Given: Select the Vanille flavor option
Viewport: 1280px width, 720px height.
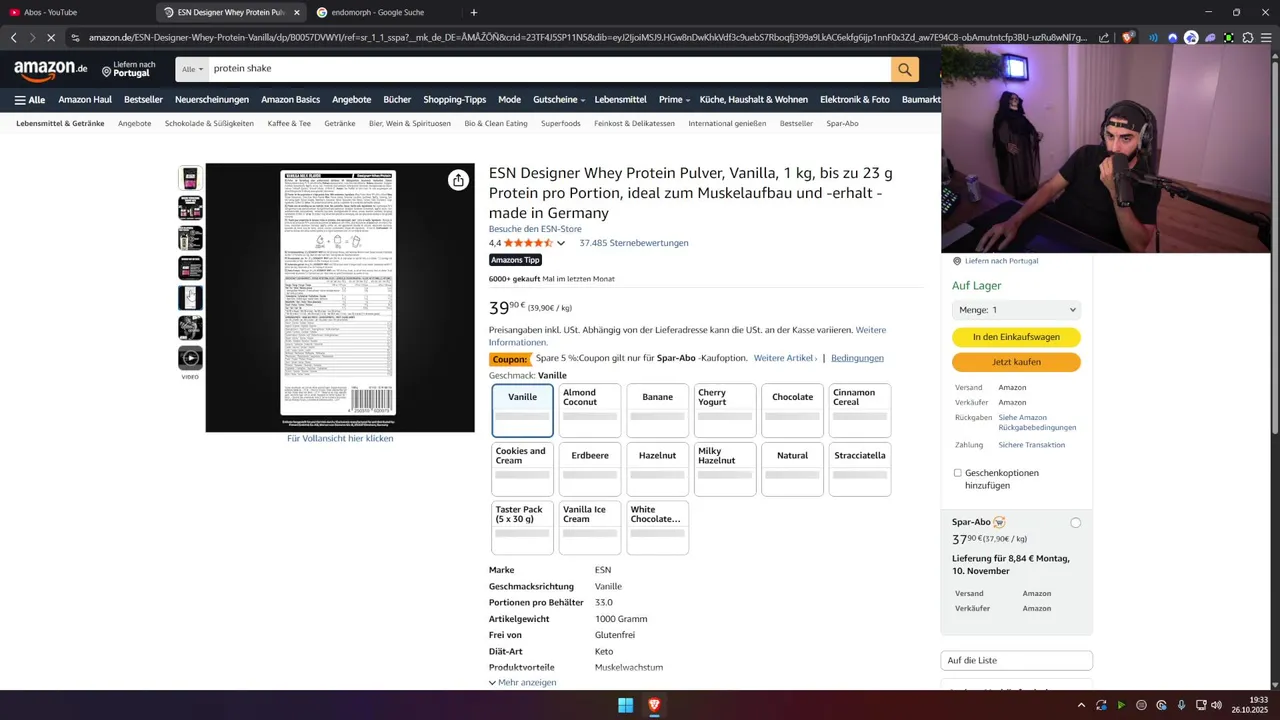Looking at the screenshot, I should pyautogui.click(x=522, y=411).
